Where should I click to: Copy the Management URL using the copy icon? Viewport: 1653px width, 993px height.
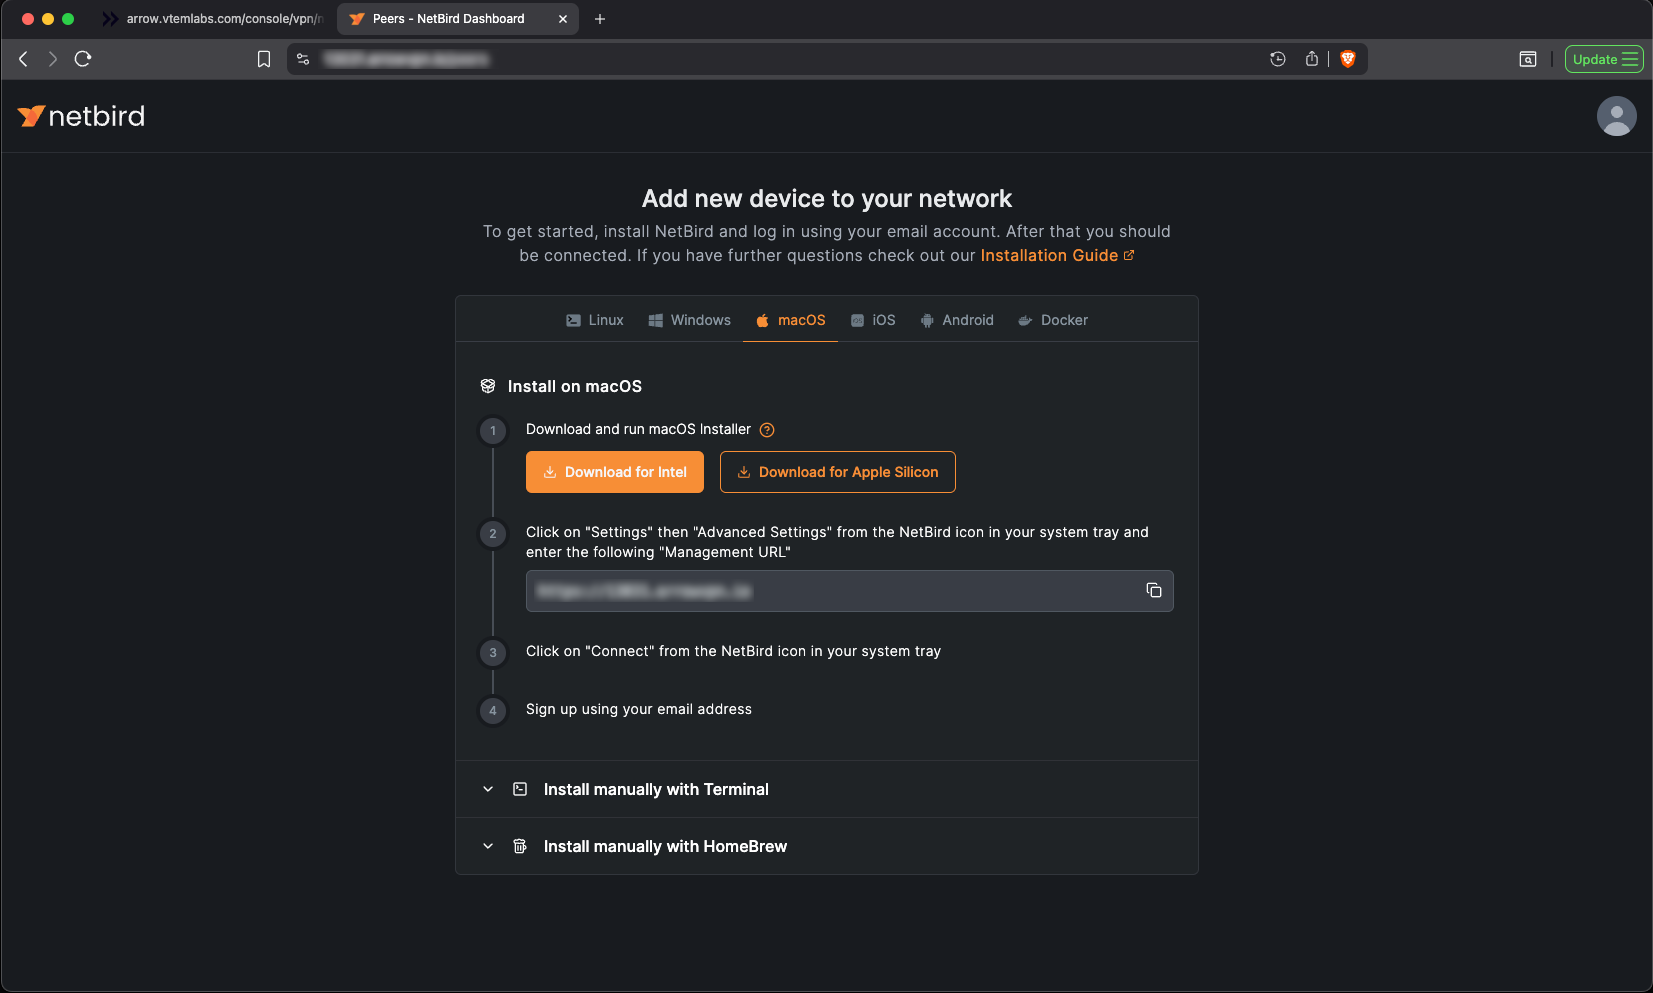[1153, 591]
